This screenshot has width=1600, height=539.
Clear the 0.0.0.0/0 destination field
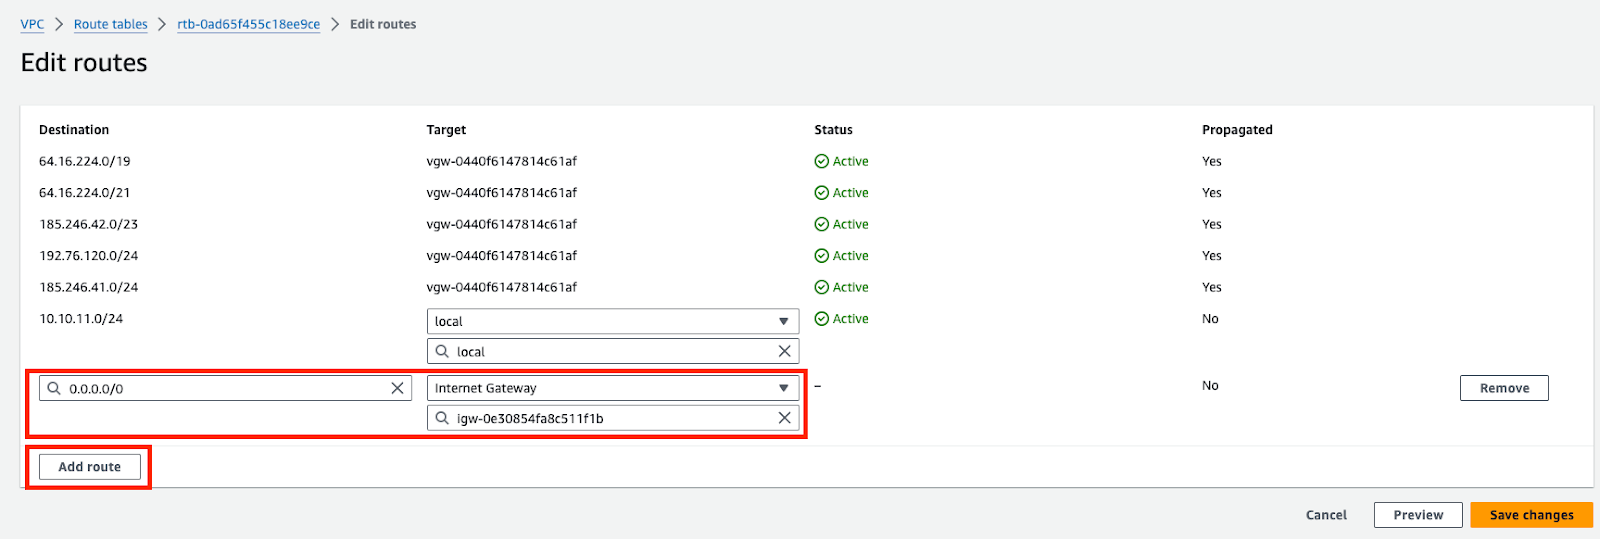click(397, 388)
